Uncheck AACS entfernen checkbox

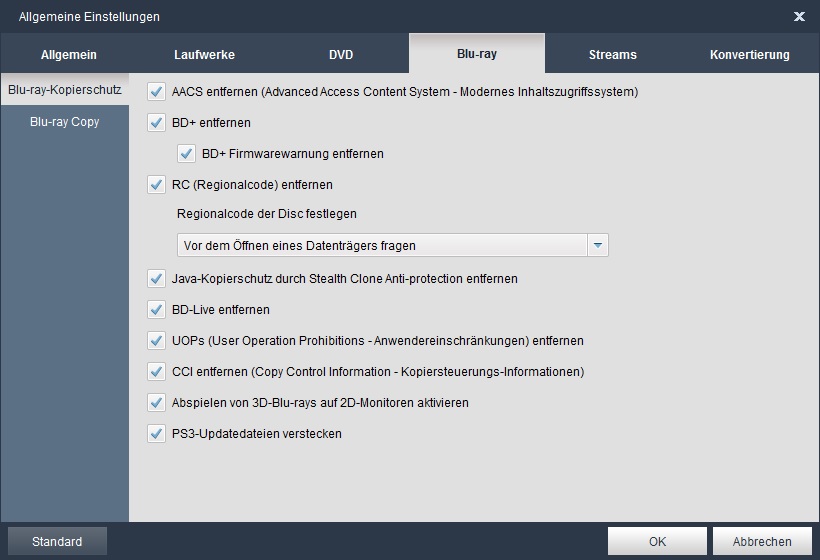[x=156, y=92]
